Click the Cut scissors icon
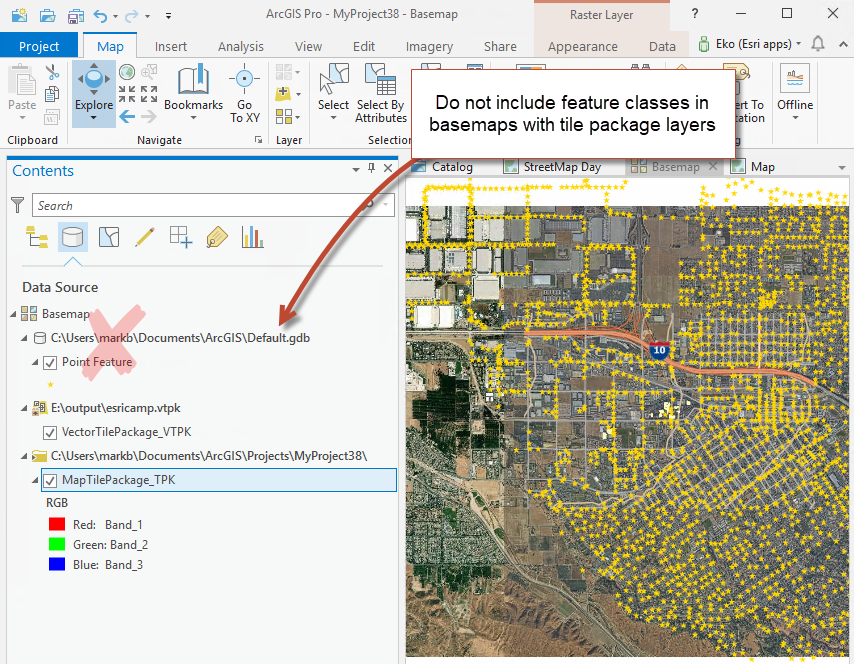 [52, 71]
